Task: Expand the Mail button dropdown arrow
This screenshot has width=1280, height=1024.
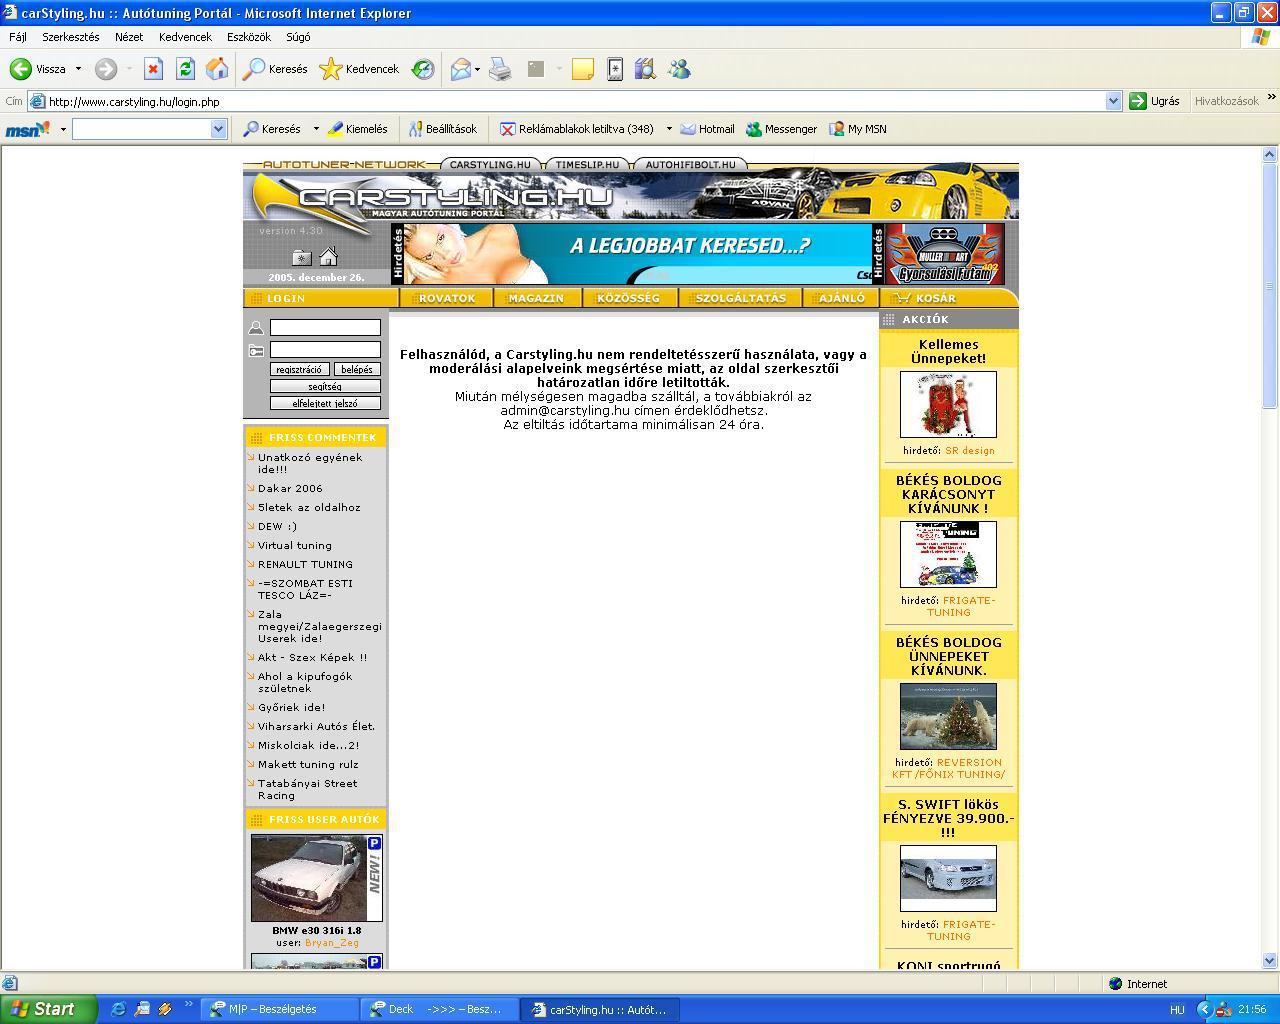Action: point(477,69)
